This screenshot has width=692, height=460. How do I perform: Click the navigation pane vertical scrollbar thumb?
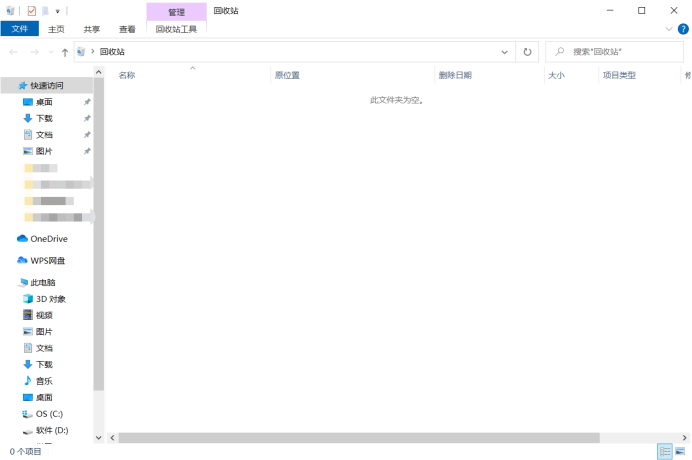(99, 234)
